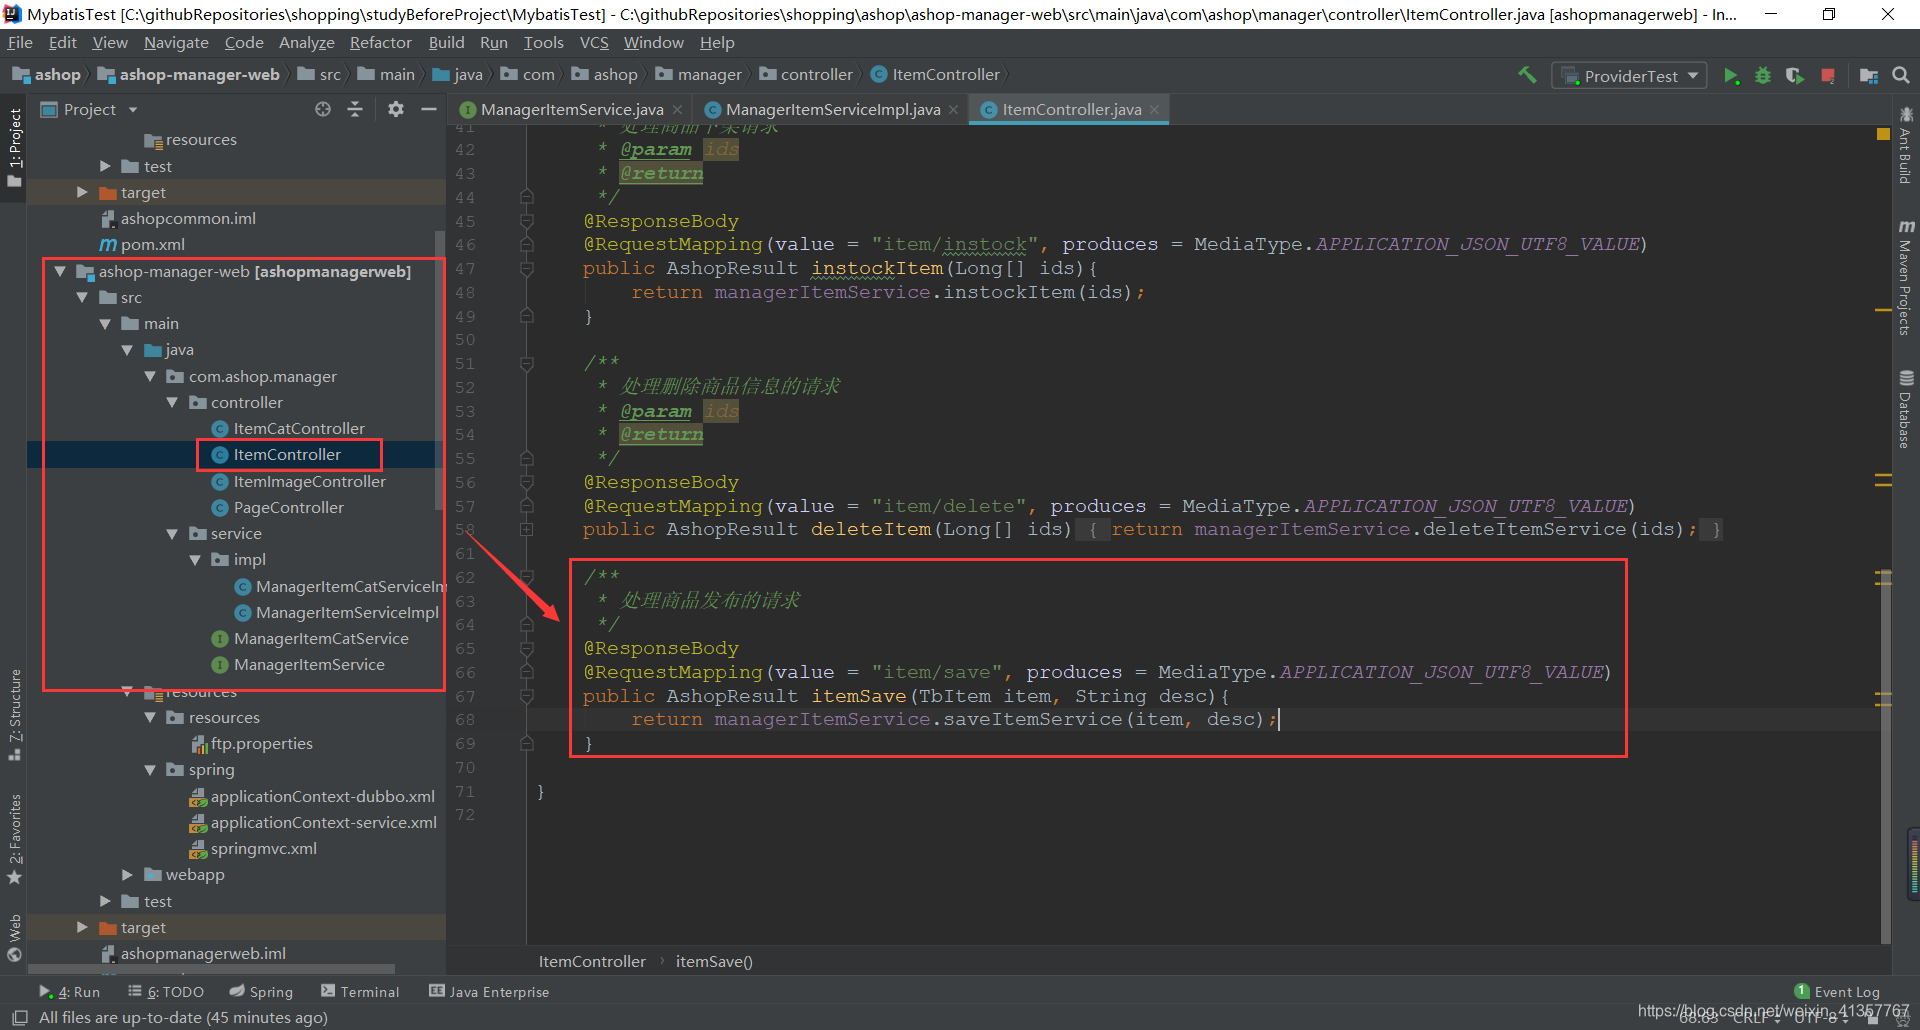Open the Terminal tool window
This screenshot has width=1920, height=1030.
click(x=360, y=992)
